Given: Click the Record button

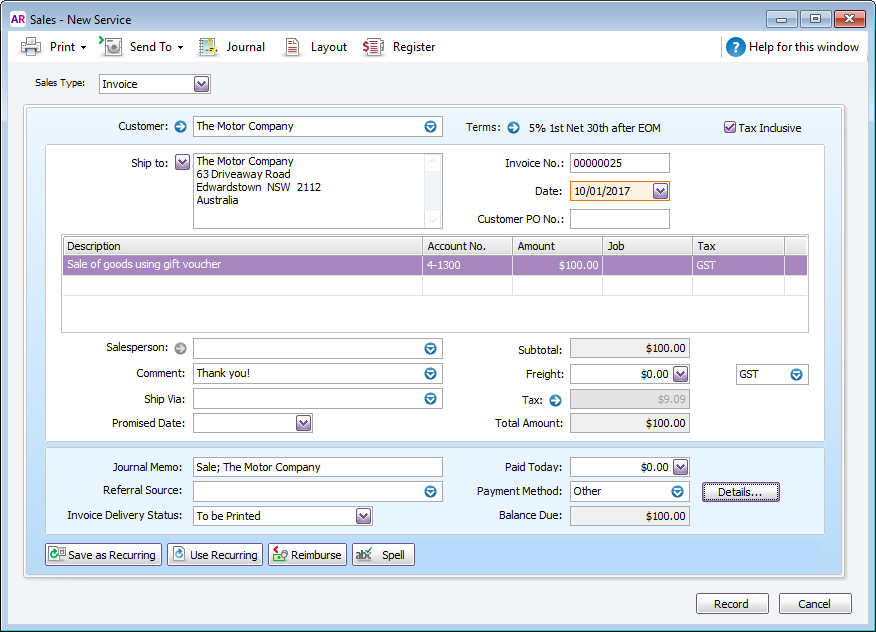Looking at the screenshot, I should (731, 604).
